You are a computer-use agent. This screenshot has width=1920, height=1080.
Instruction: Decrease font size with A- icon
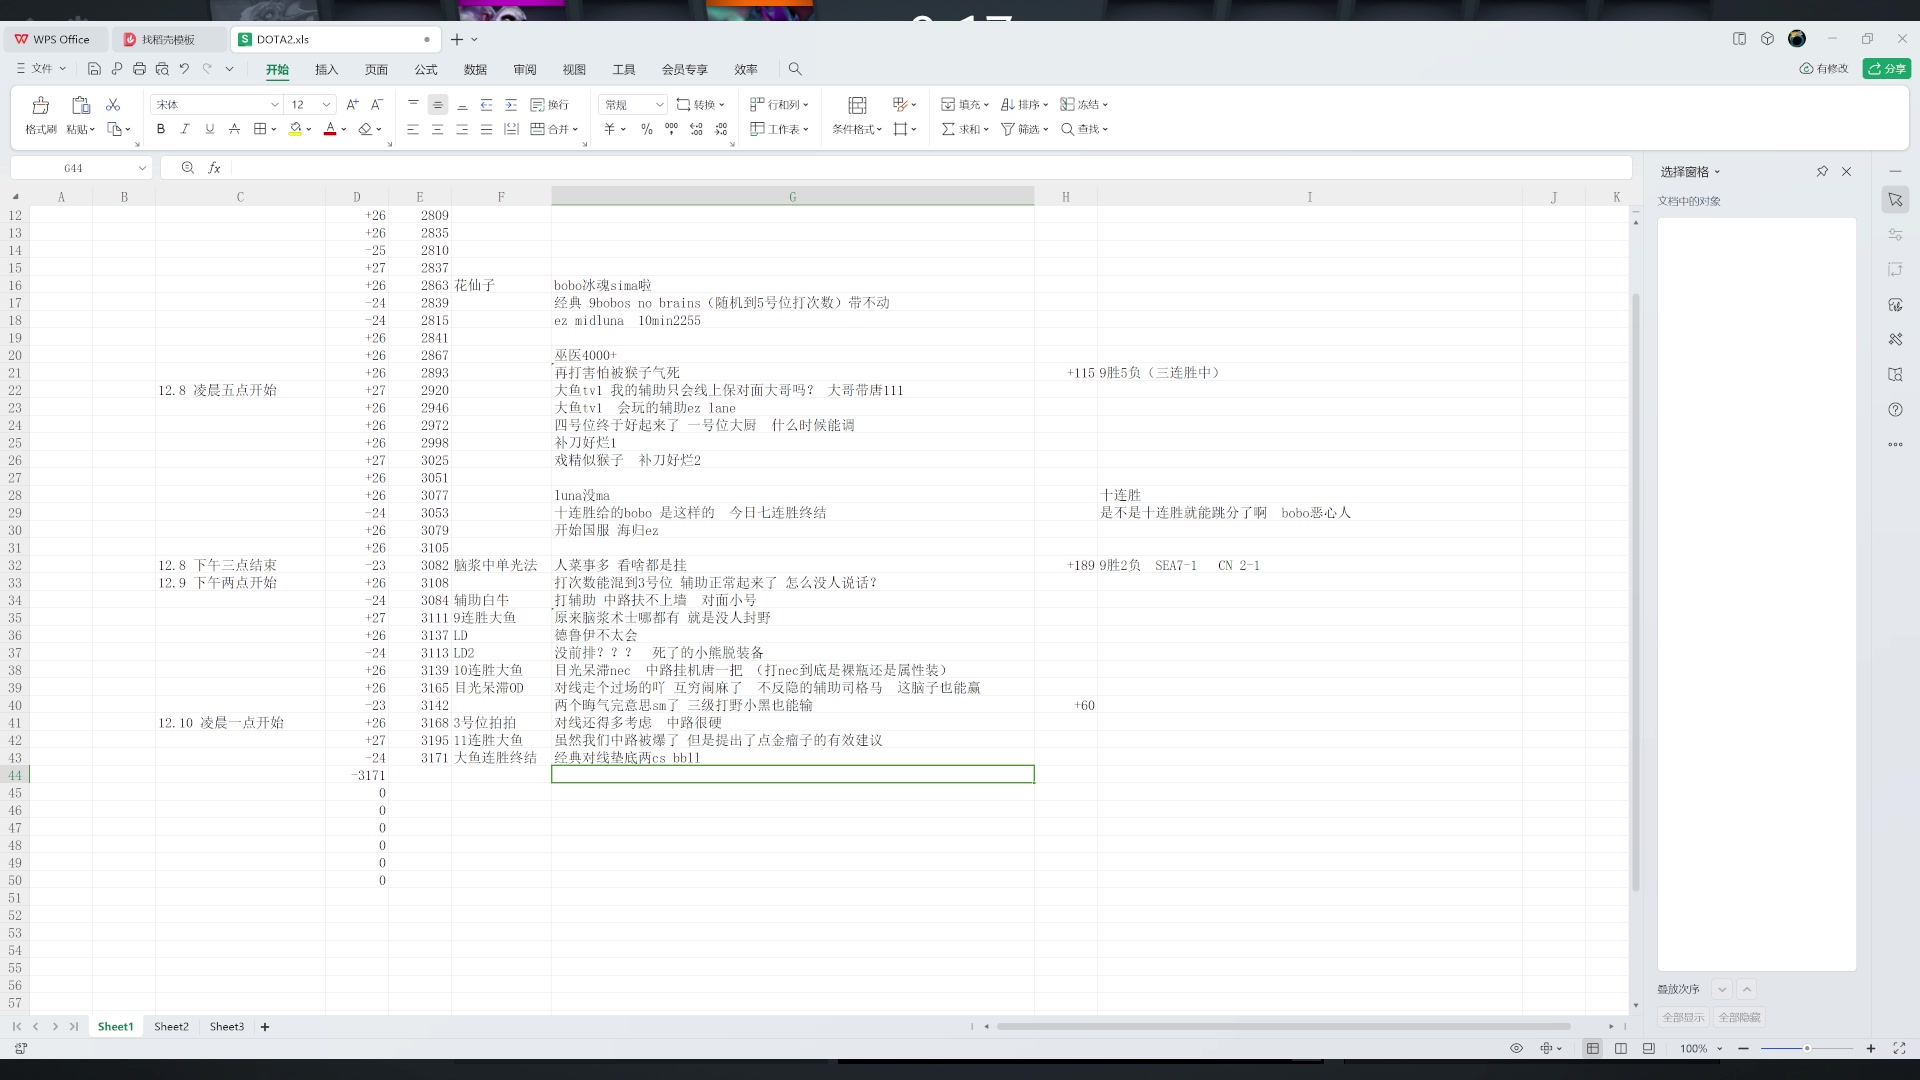377,104
